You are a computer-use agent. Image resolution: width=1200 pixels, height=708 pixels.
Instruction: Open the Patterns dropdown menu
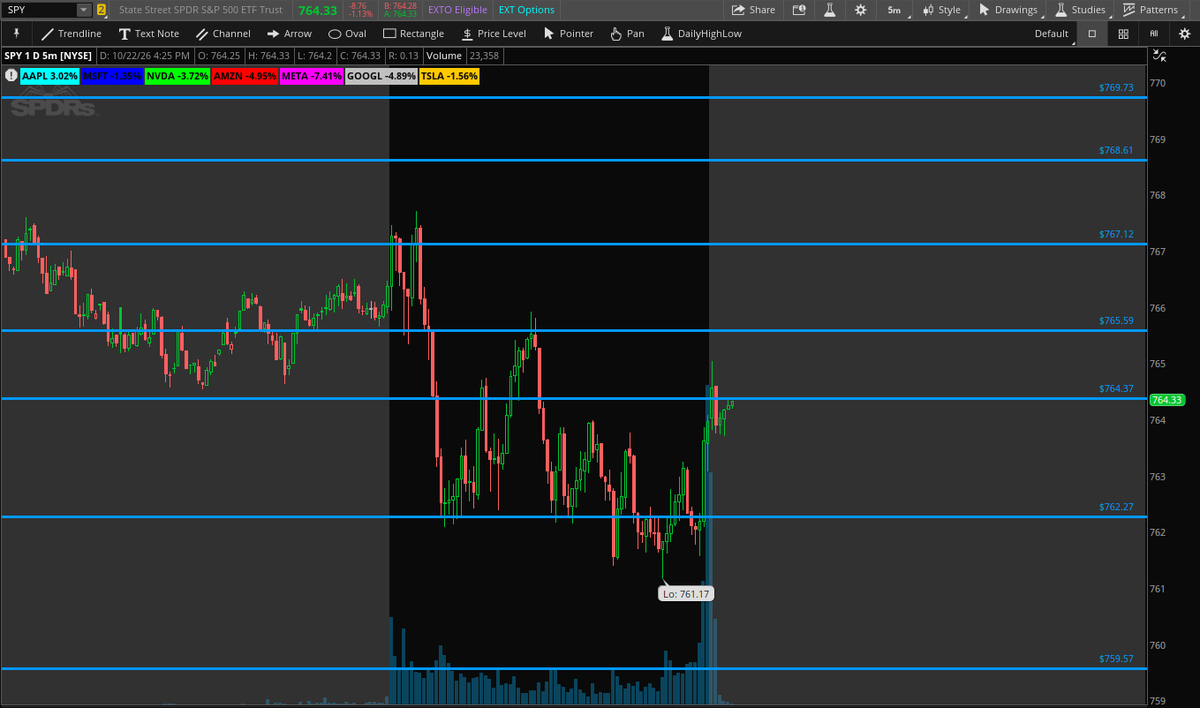coord(1150,10)
